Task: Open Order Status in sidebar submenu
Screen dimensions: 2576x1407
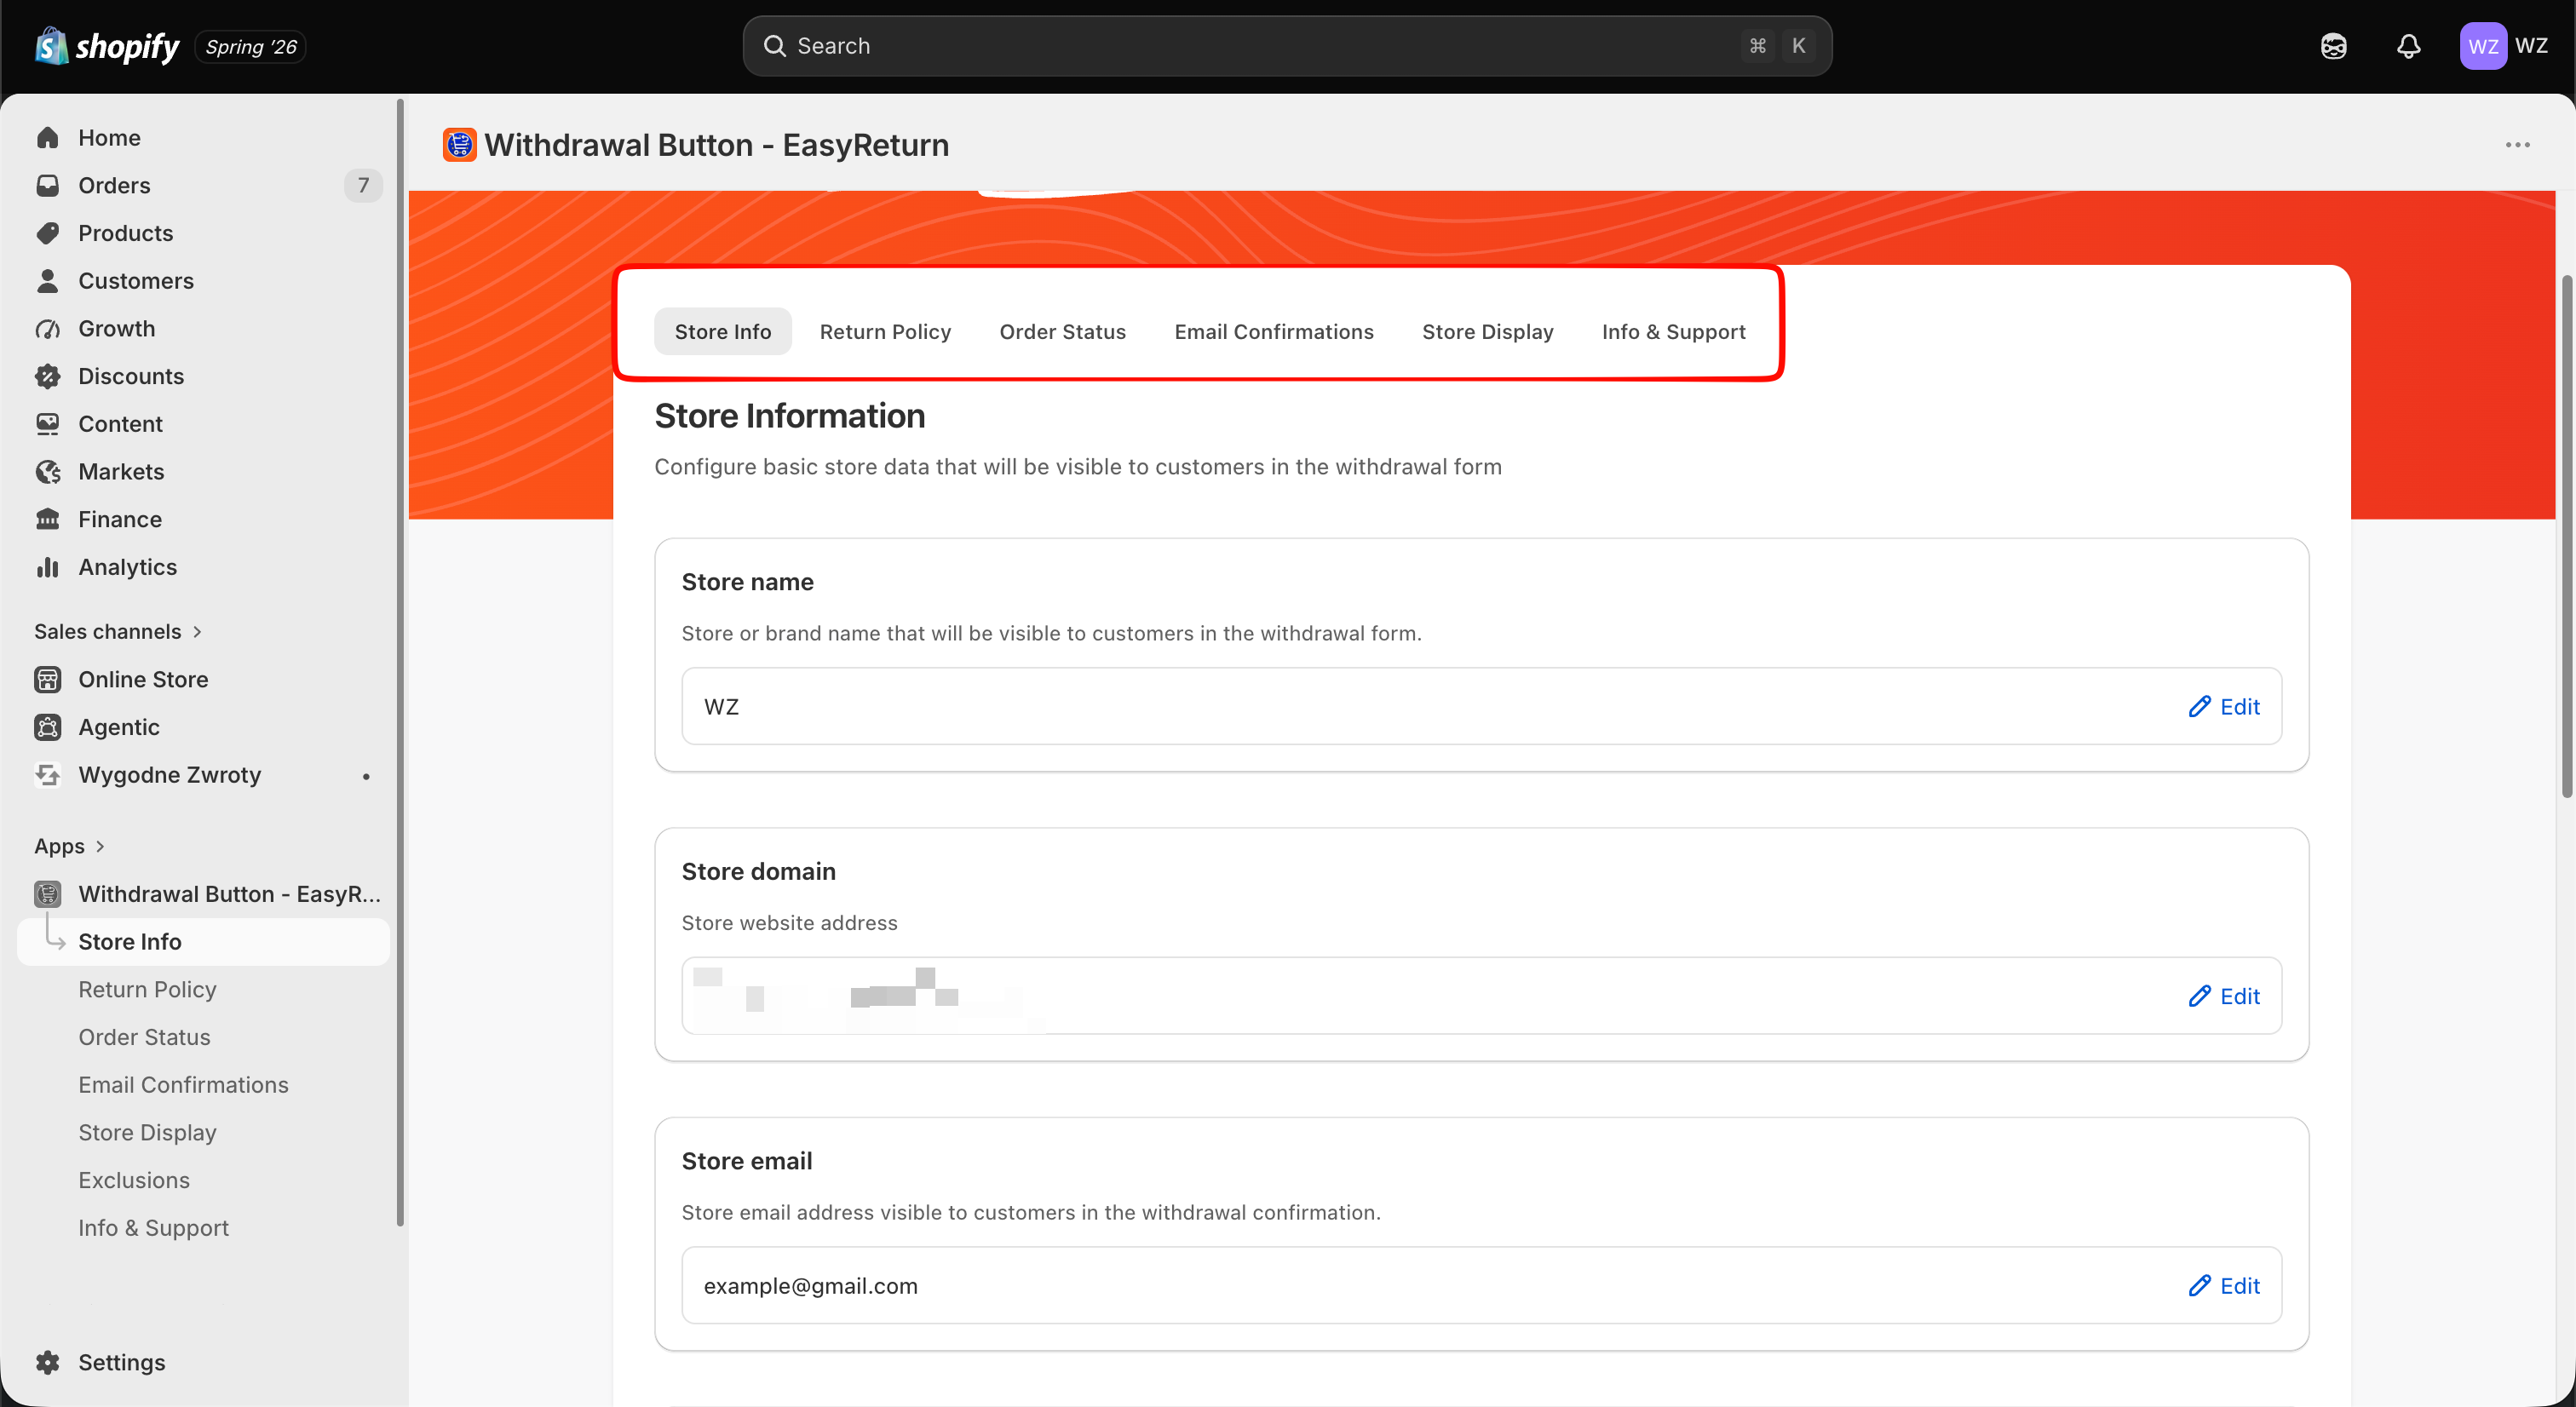Action: [x=144, y=1038]
